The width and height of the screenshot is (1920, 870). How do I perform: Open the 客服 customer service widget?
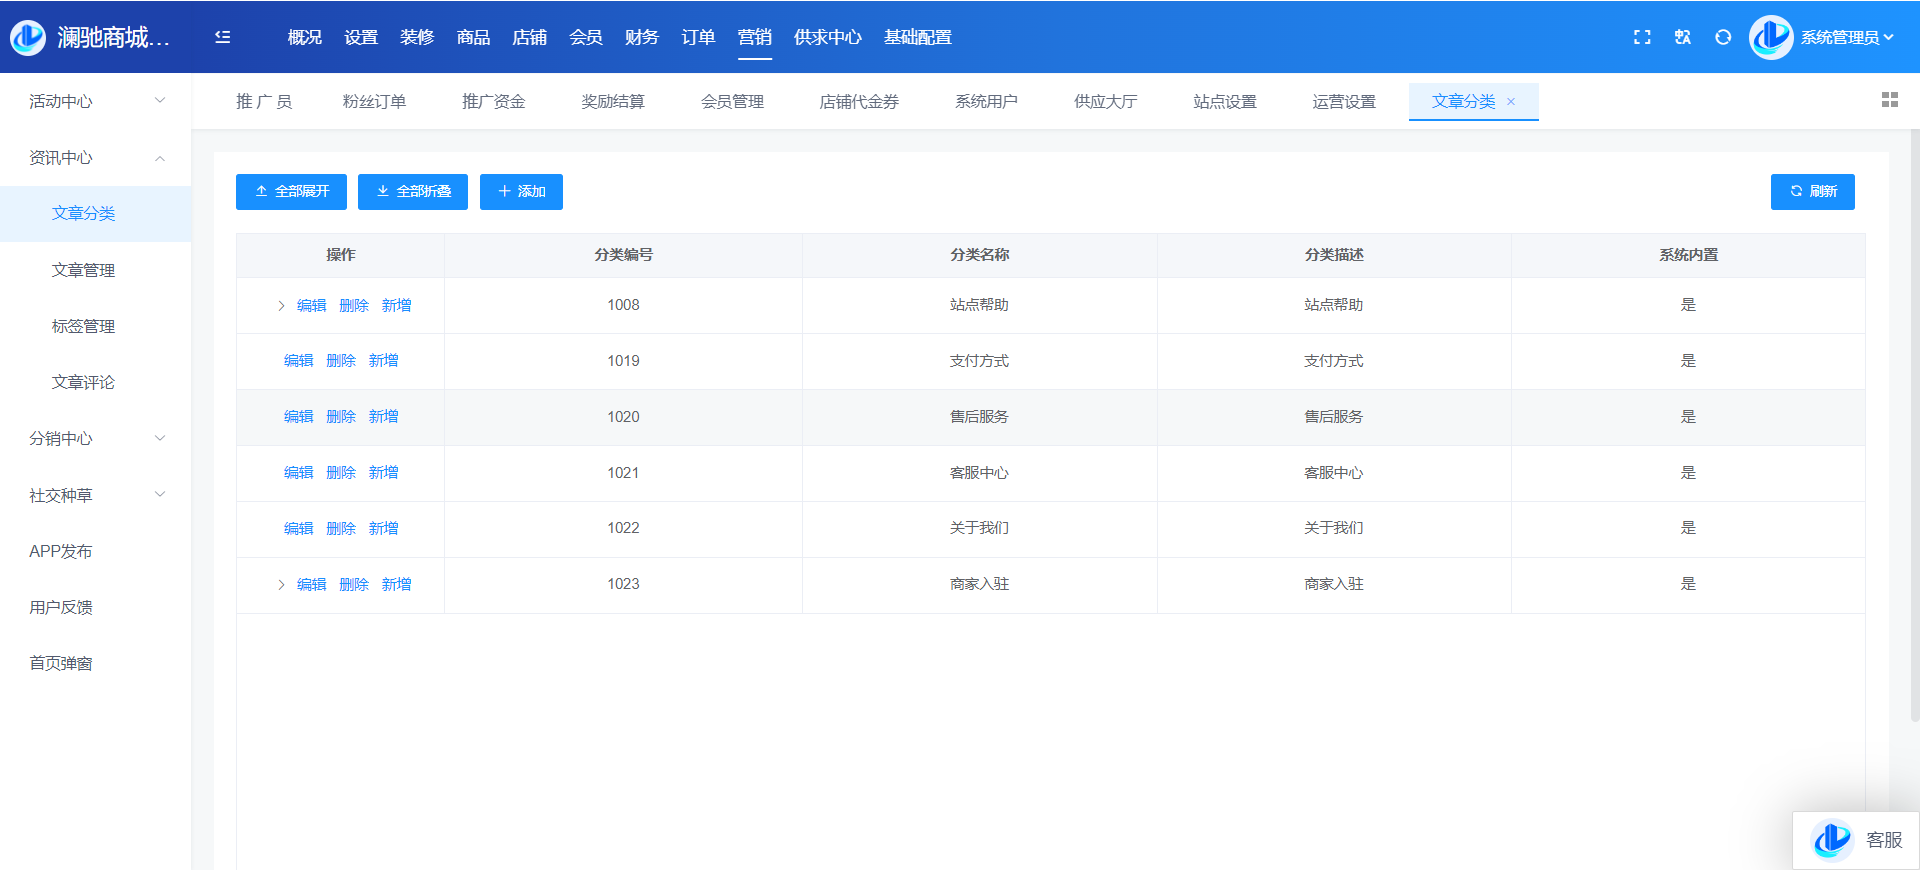1856,840
